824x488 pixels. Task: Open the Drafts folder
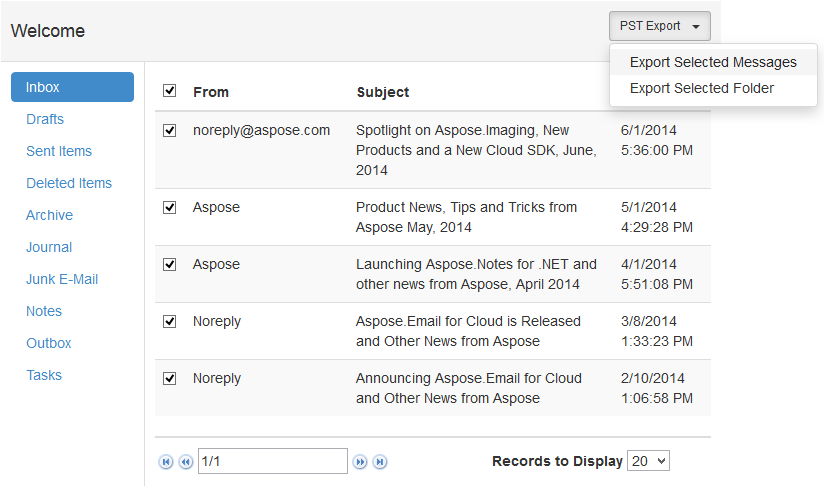point(45,119)
